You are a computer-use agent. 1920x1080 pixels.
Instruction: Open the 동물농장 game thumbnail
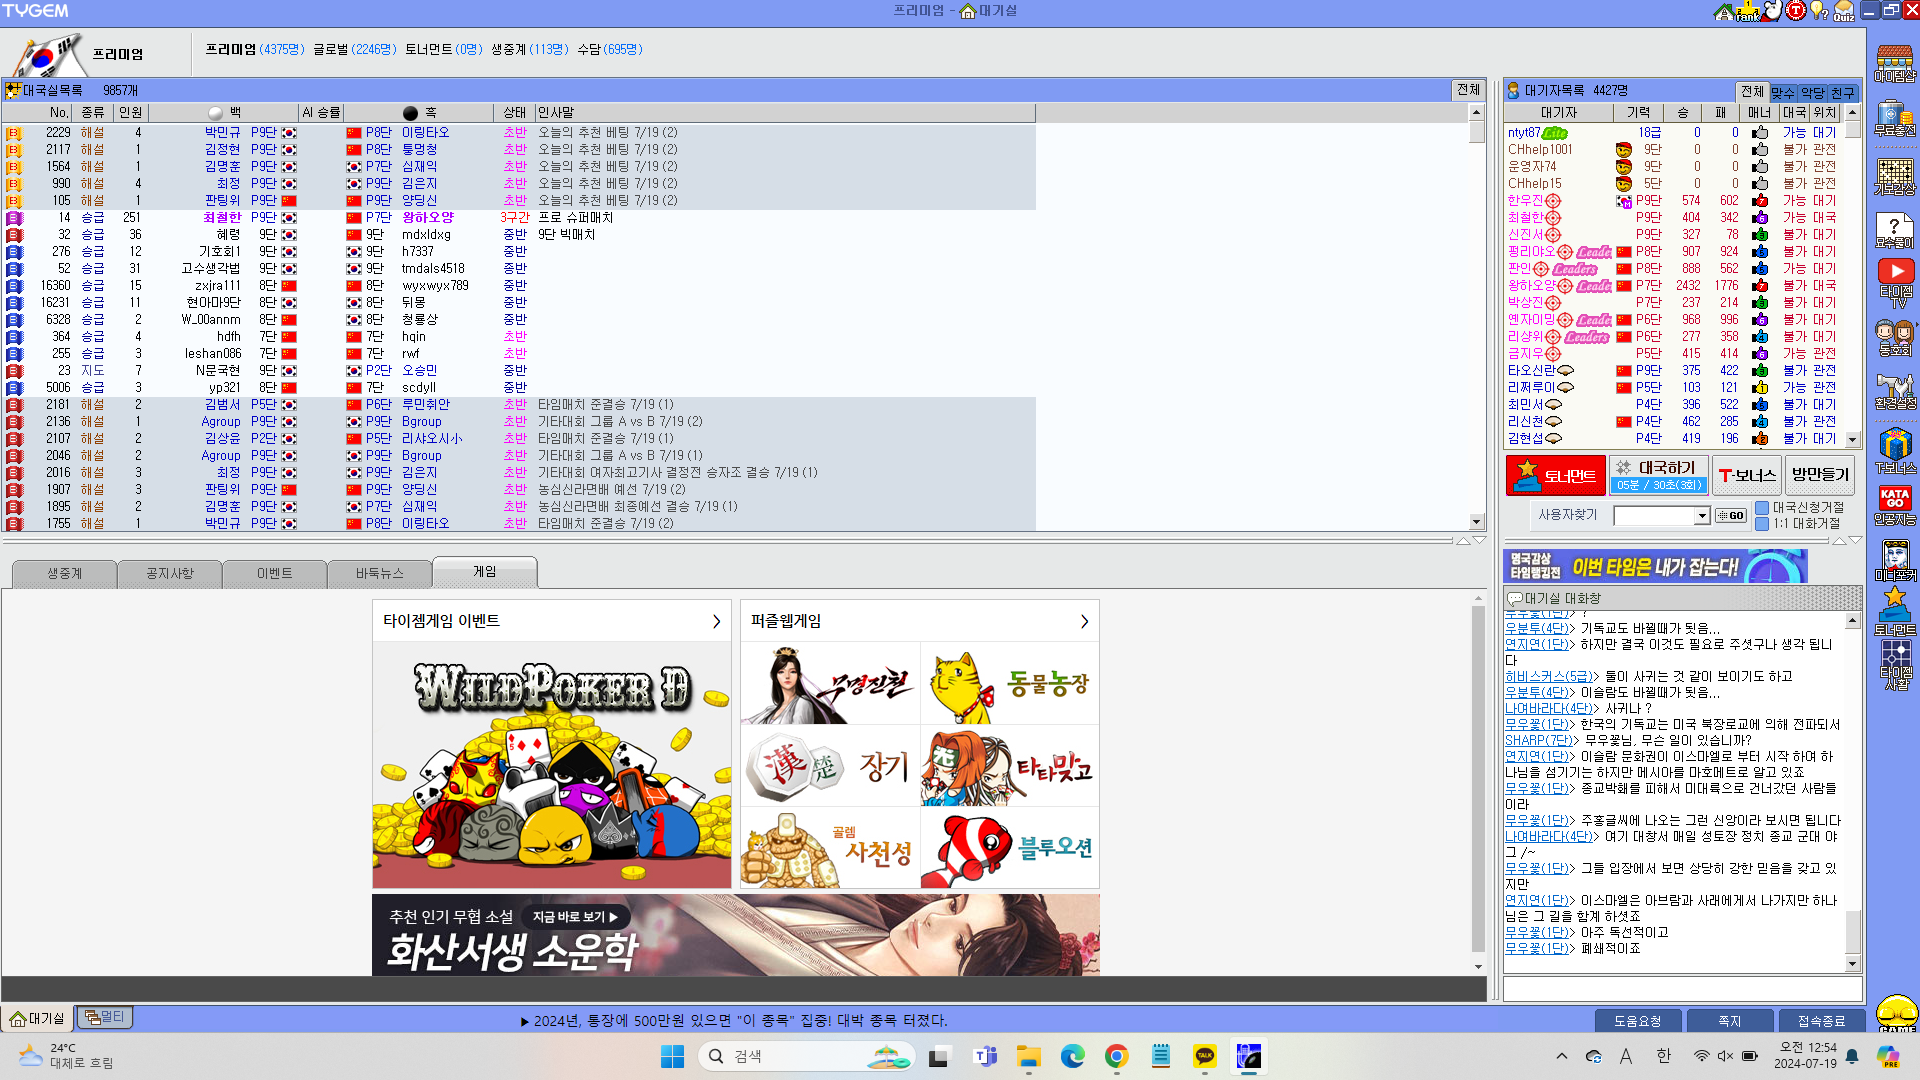click(x=1010, y=684)
